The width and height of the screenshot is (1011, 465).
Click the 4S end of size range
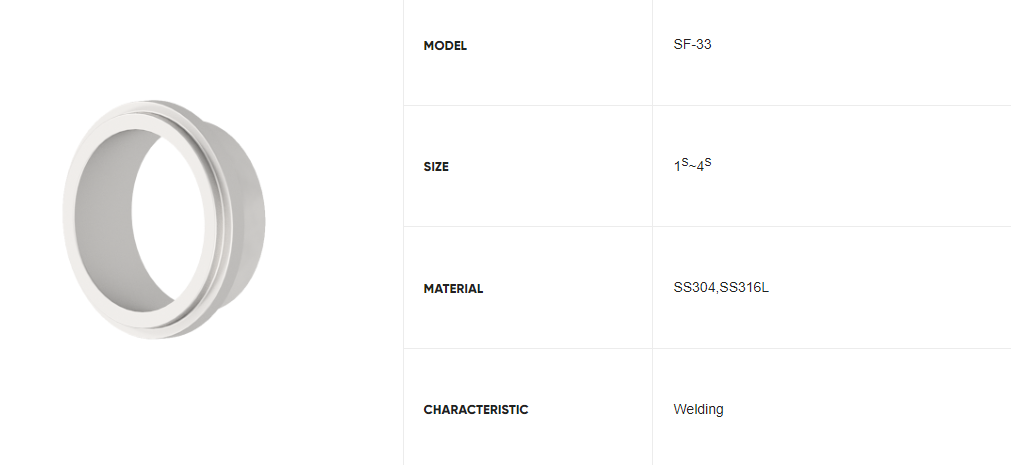coord(704,165)
